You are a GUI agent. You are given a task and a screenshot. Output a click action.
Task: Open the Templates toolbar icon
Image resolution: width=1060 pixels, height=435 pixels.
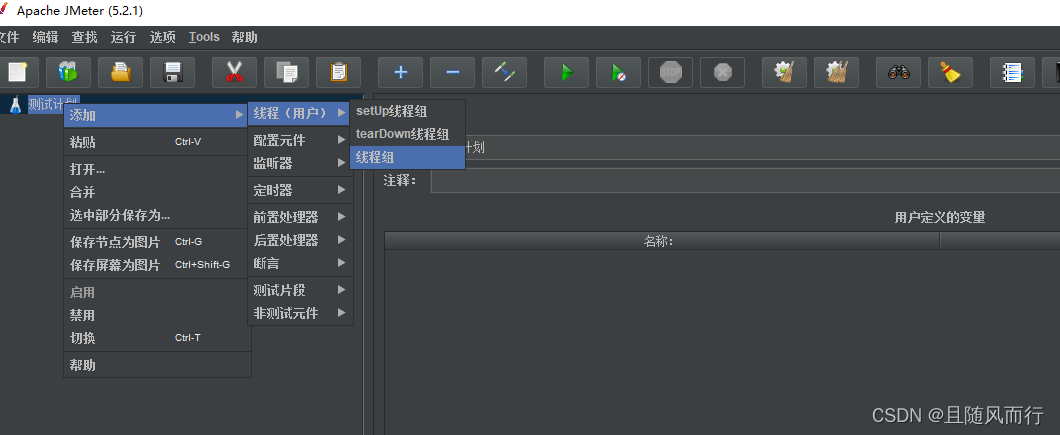[68, 72]
